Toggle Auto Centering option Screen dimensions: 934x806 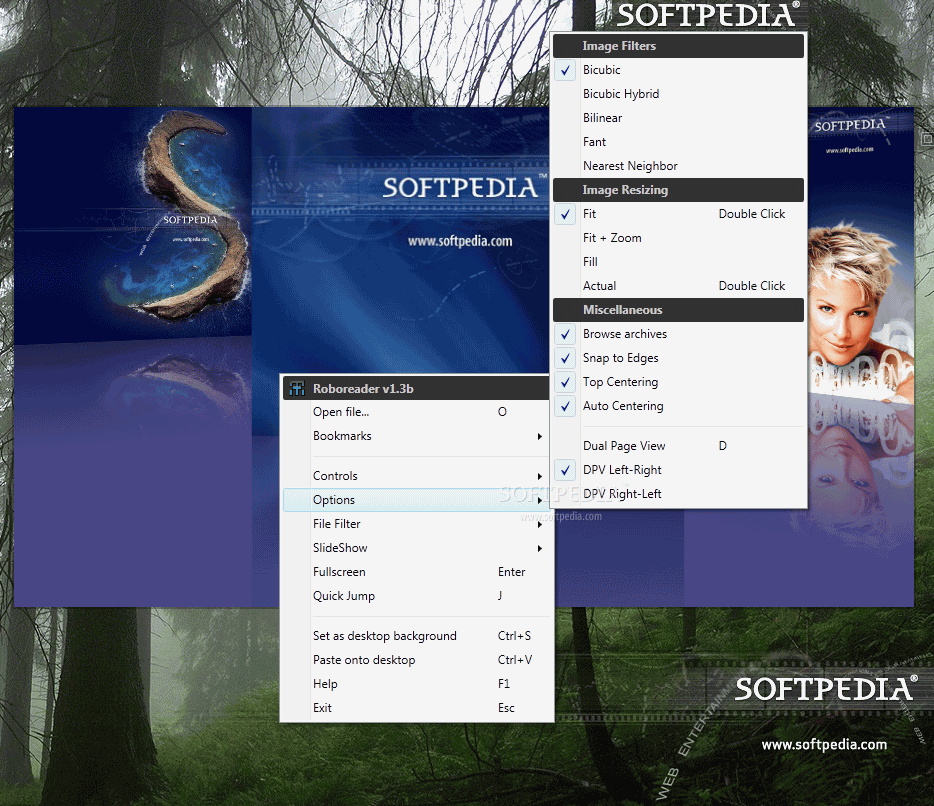tap(678, 406)
